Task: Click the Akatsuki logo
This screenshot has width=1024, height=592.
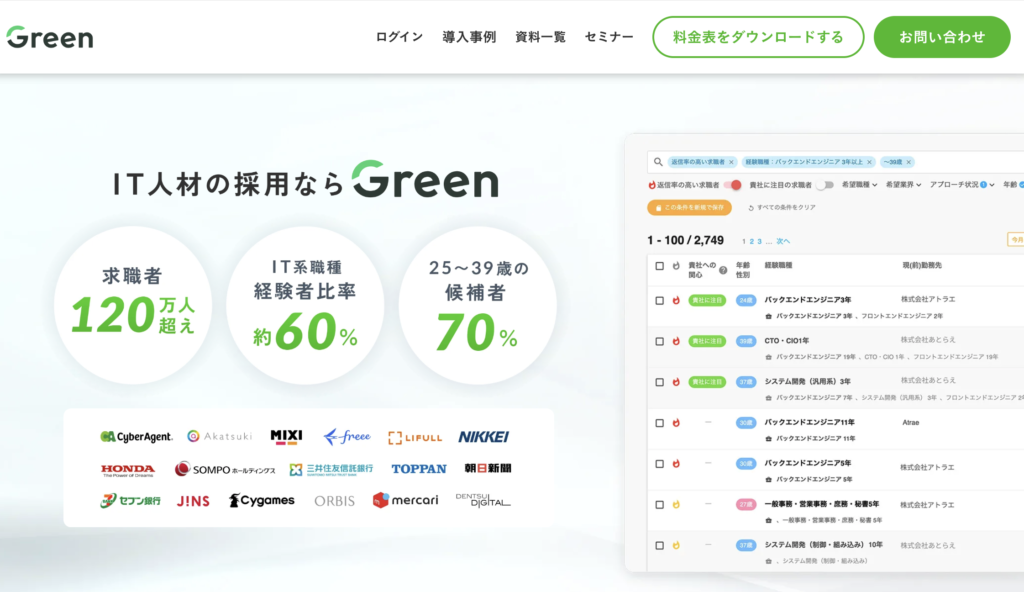Action: [x=219, y=436]
